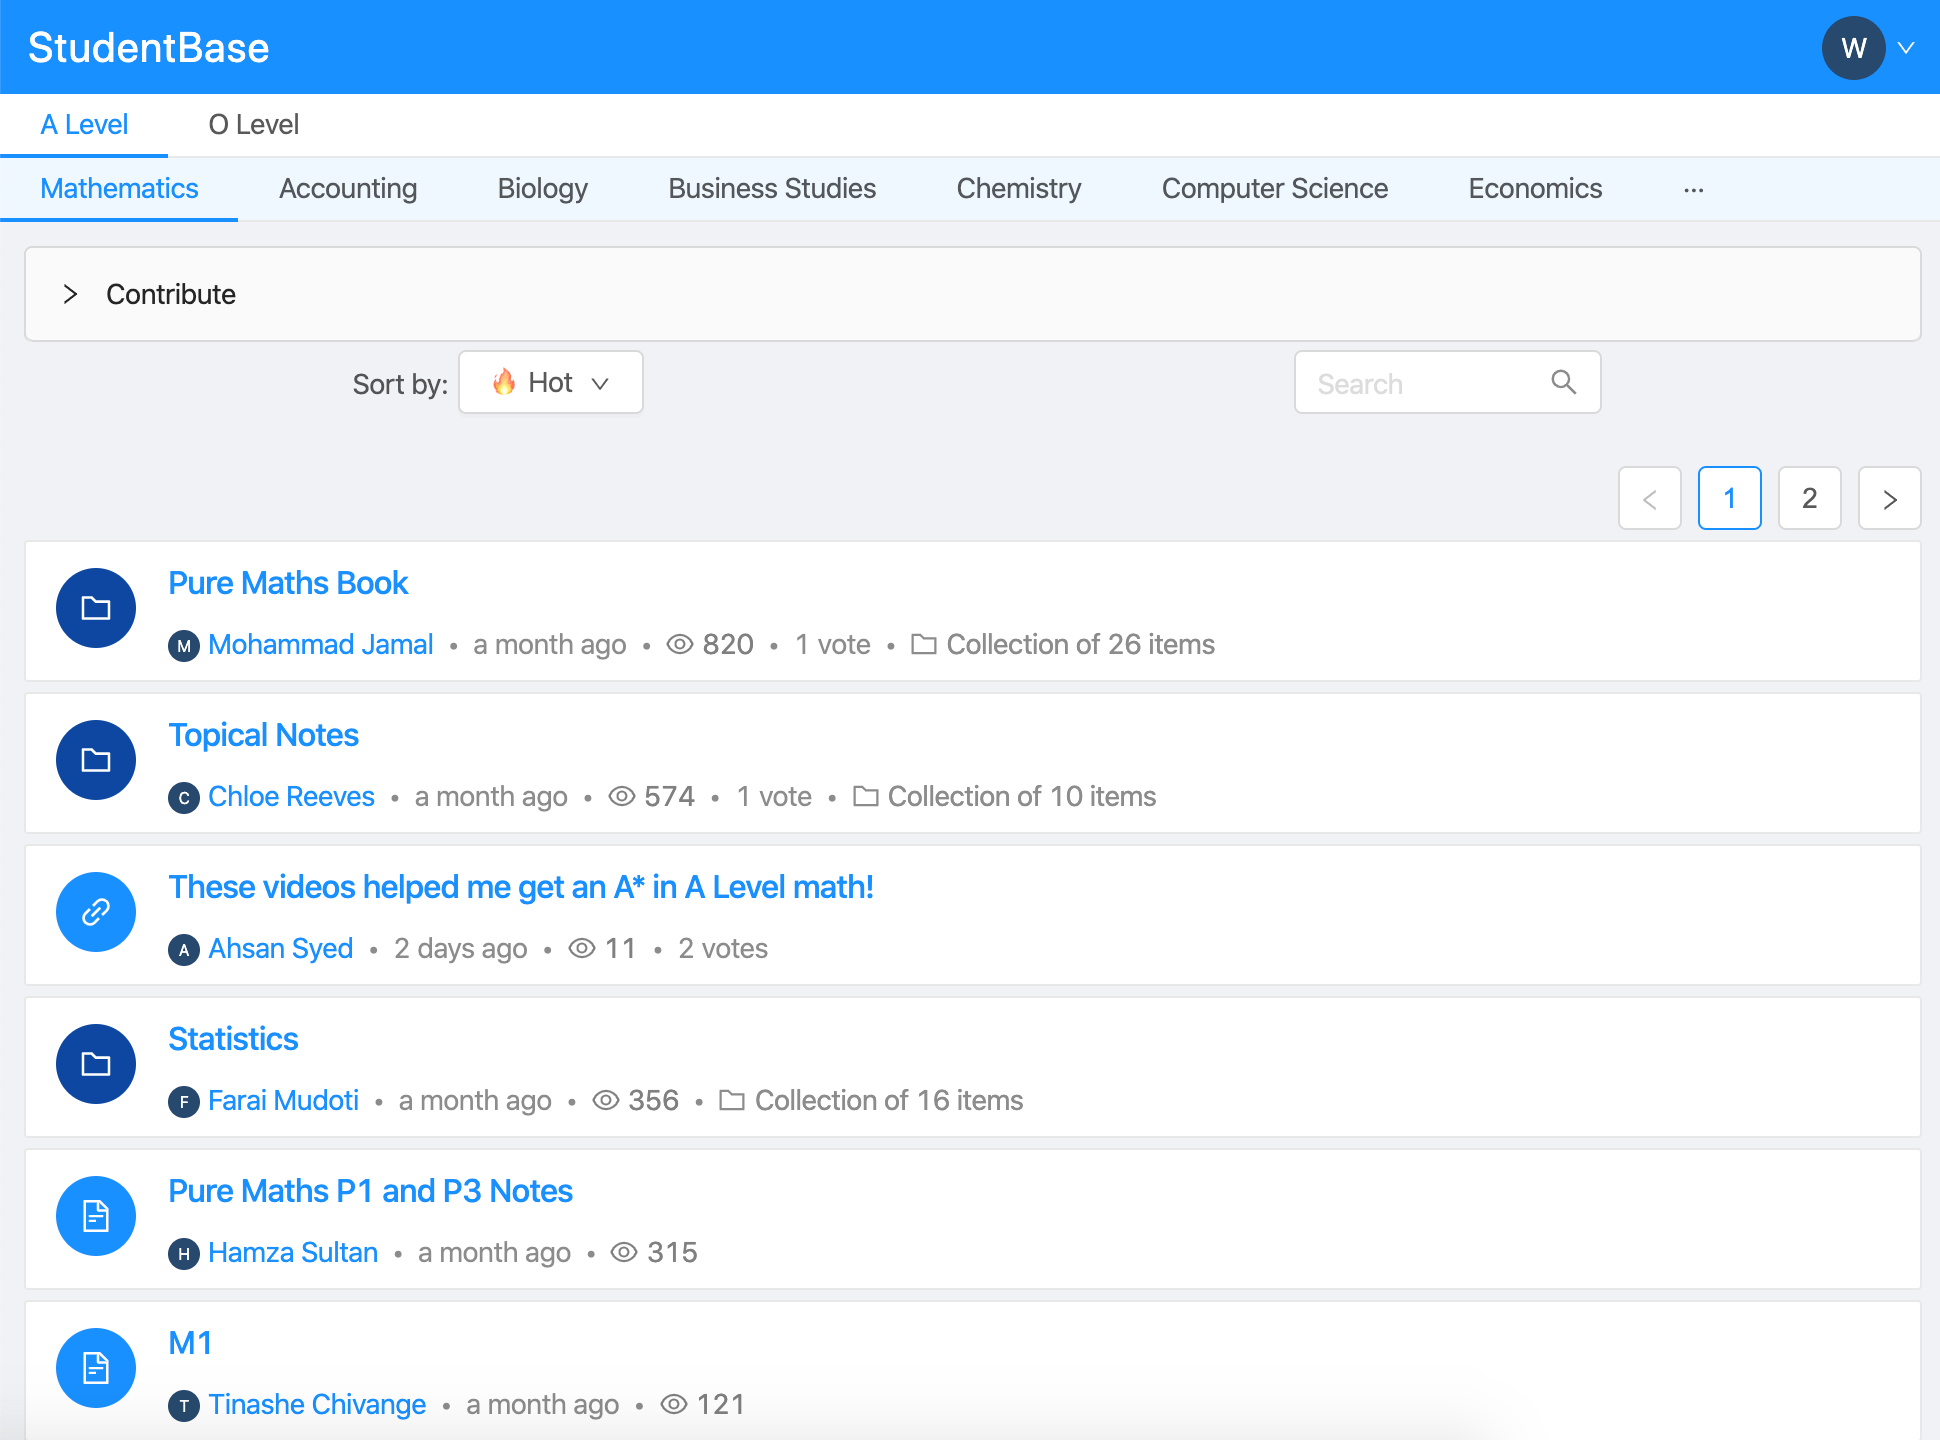
Task: Switch to the O Level tab
Action: point(253,125)
